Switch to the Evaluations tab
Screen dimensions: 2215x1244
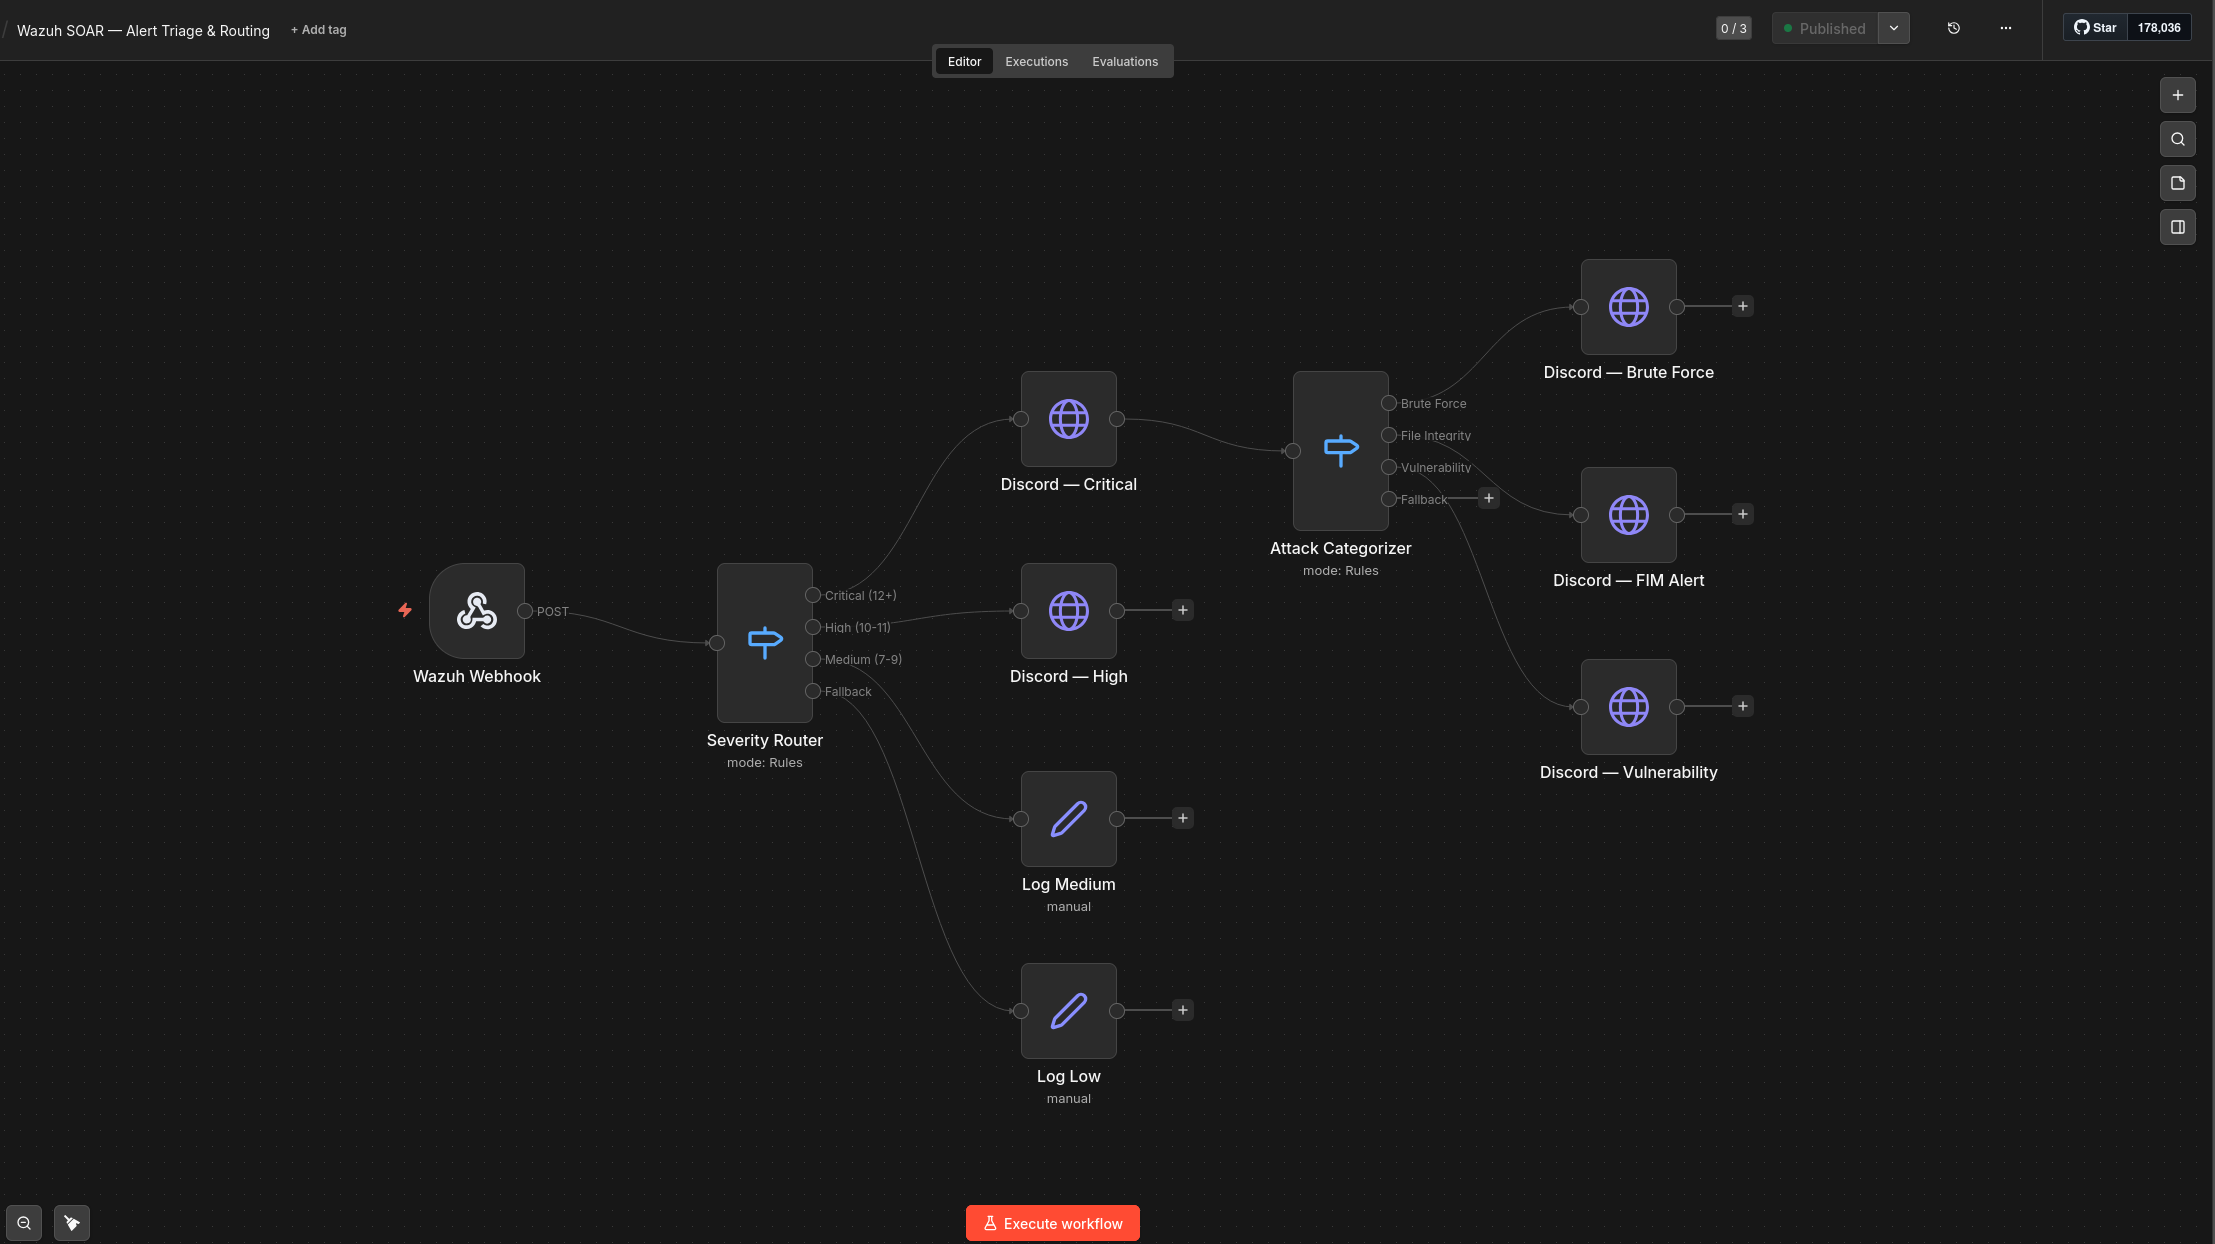click(1124, 62)
